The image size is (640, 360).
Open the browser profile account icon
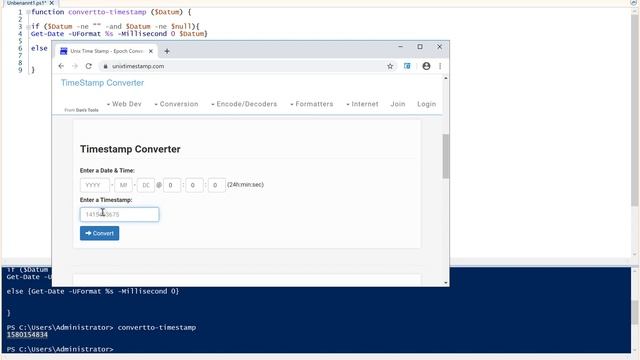pos(426,66)
